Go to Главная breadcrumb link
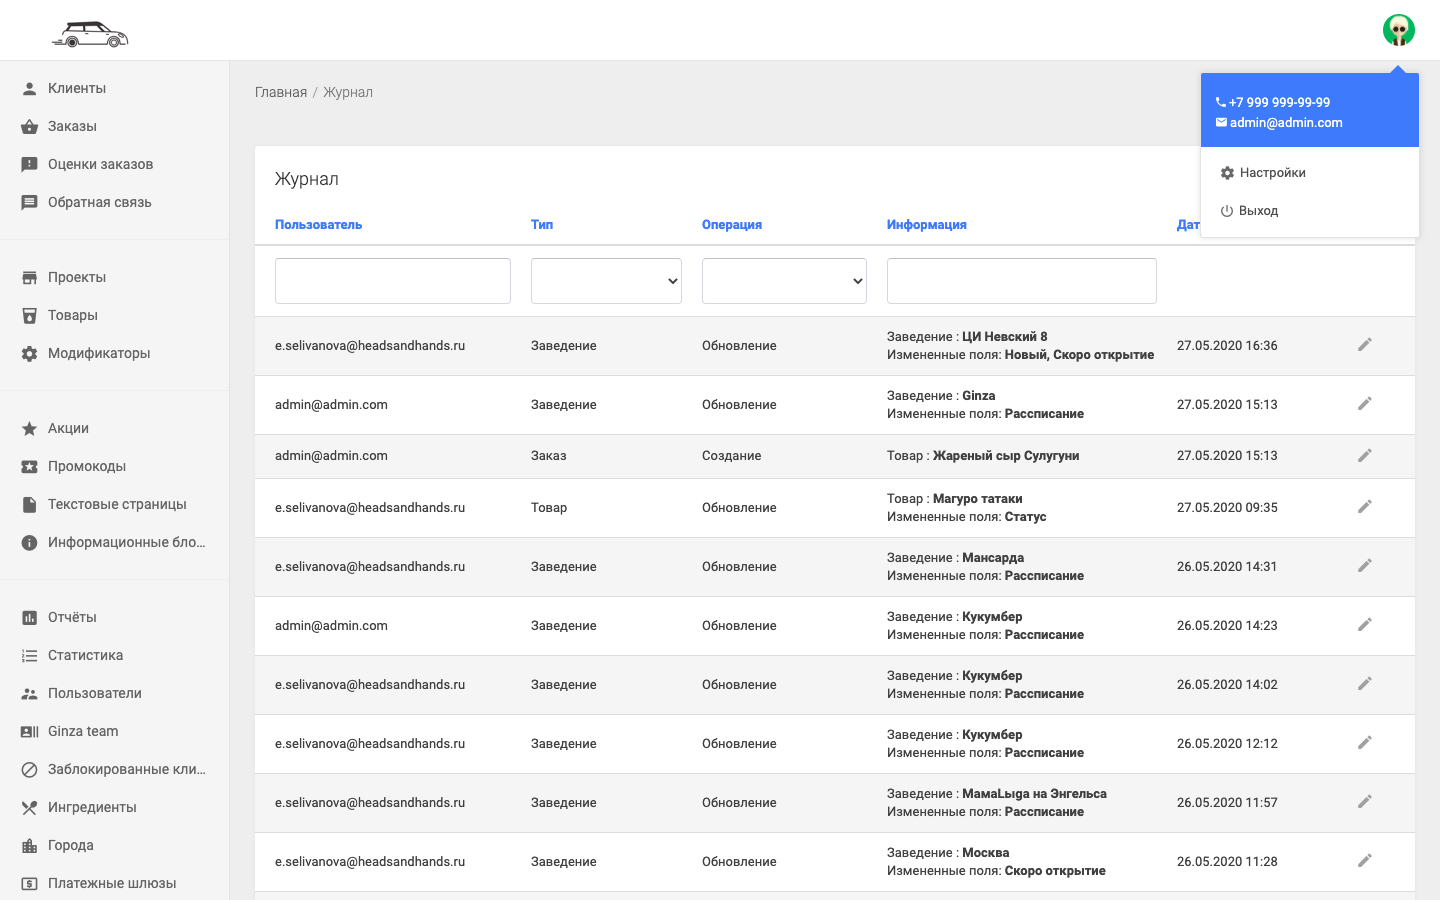 click(x=281, y=92)
